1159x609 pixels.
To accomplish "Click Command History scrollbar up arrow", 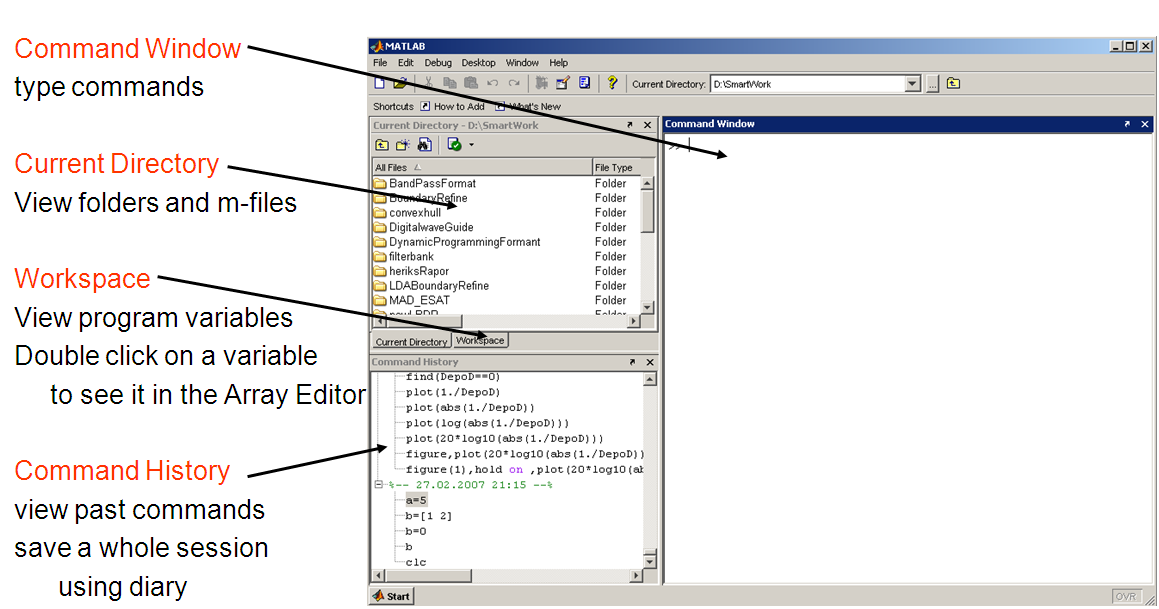I will point(650,379).
